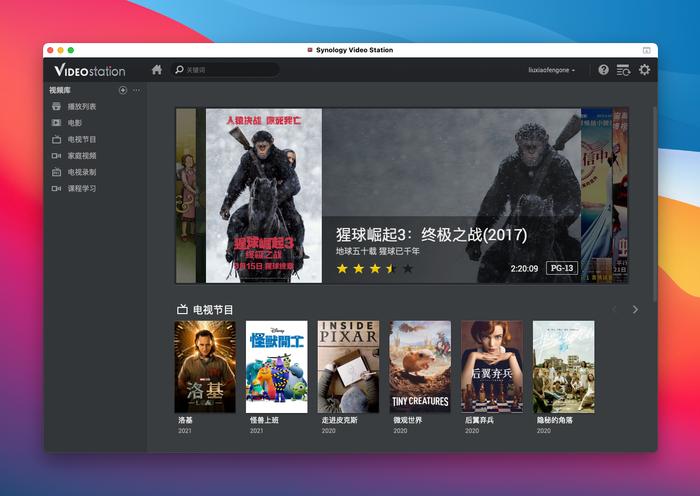Click the 微观世界 show title
The width and height of the screenshot is (700, 496).
pos(408,420)
